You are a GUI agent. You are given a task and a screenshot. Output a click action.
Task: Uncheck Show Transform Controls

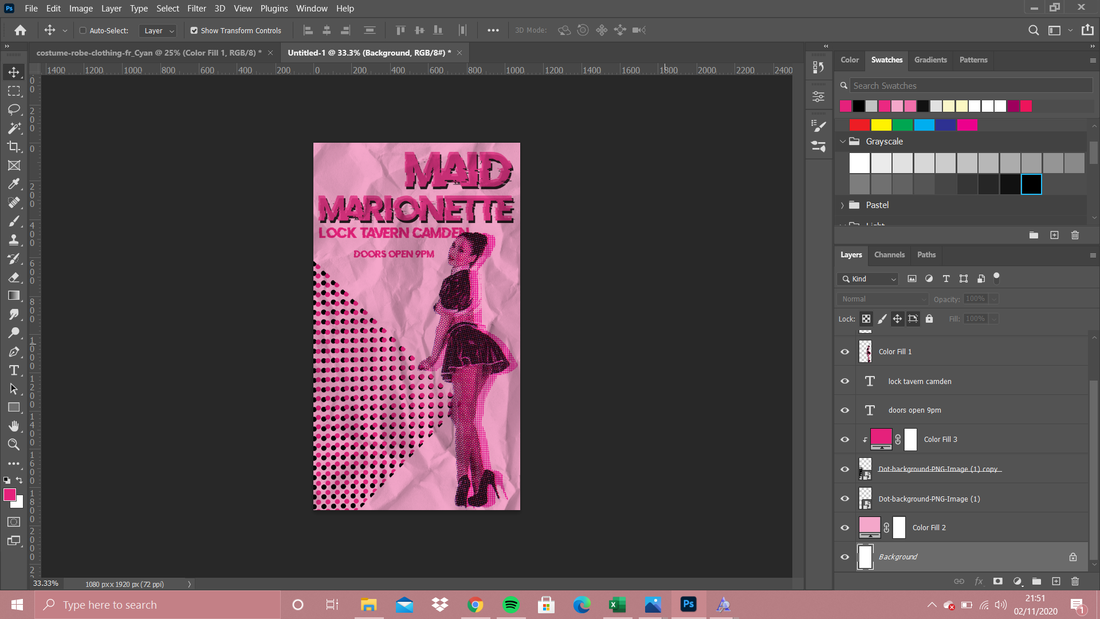coord(194,30)
